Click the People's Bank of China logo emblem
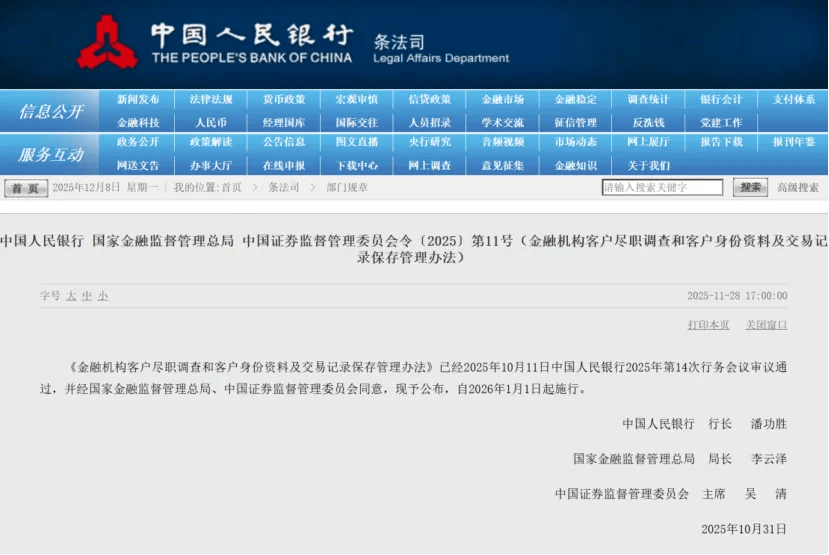 pos(107,41)
